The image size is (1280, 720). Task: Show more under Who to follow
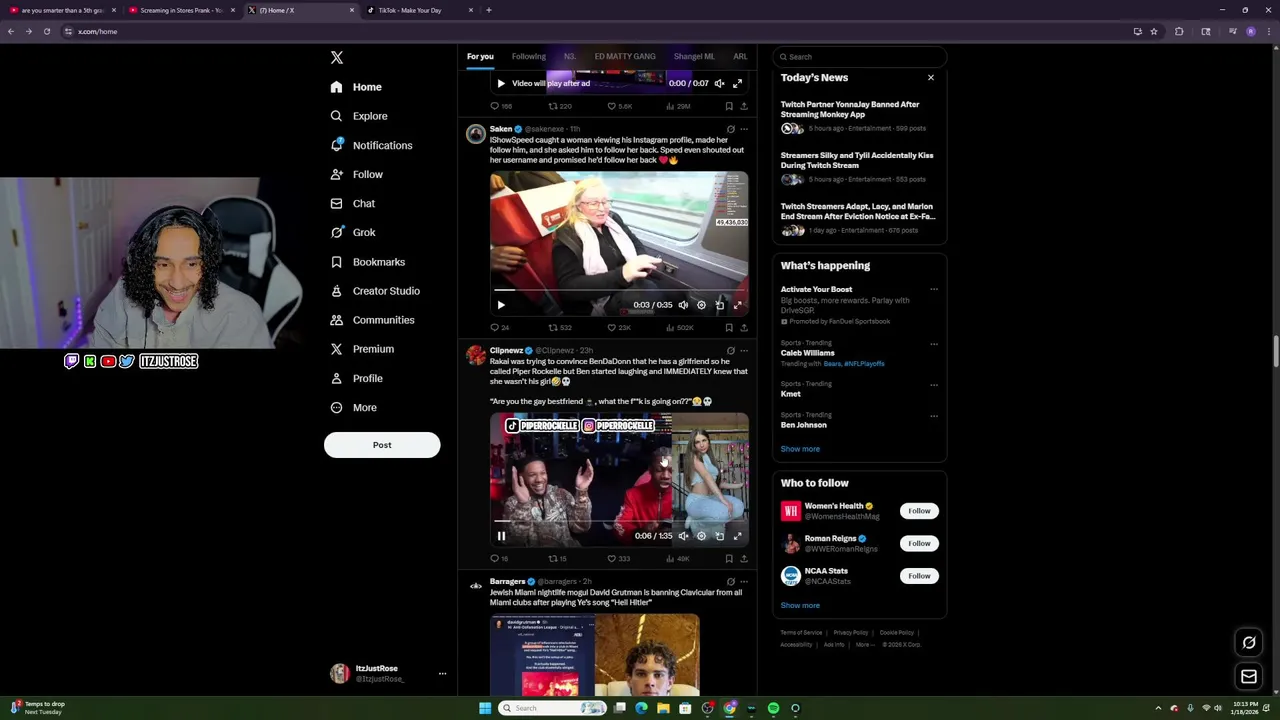[x=800, y=605]
